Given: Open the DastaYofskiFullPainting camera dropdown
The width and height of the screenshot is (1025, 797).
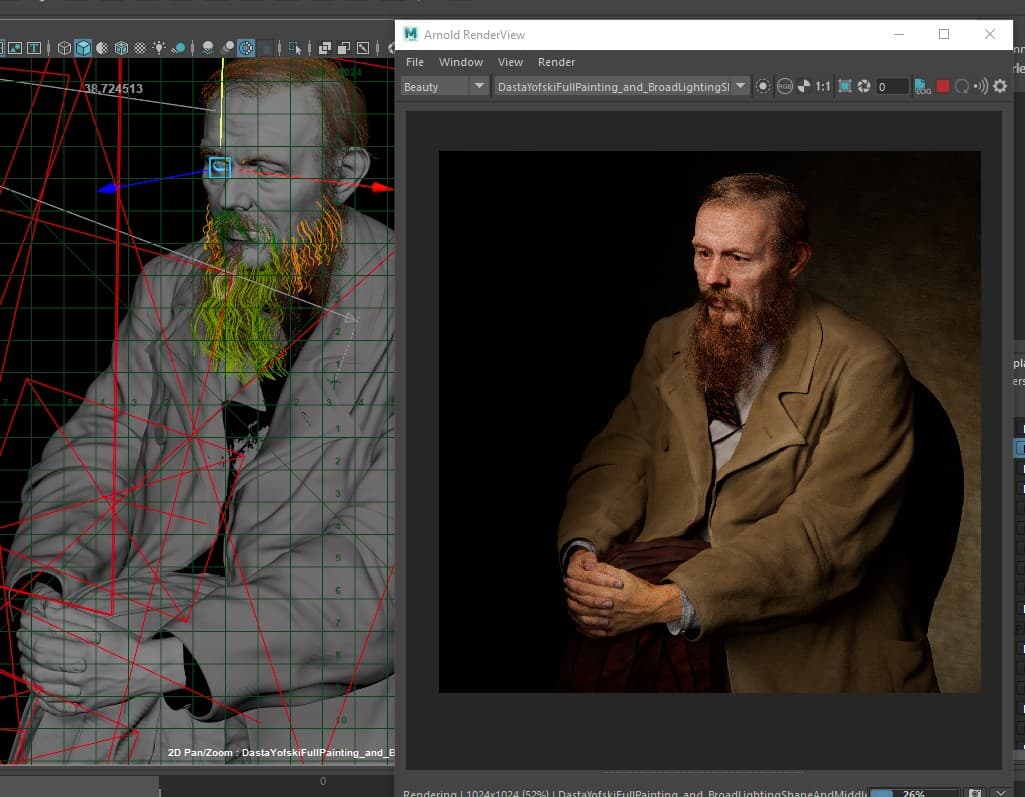Looking at the screenshot, I should (x=622, y=86).
